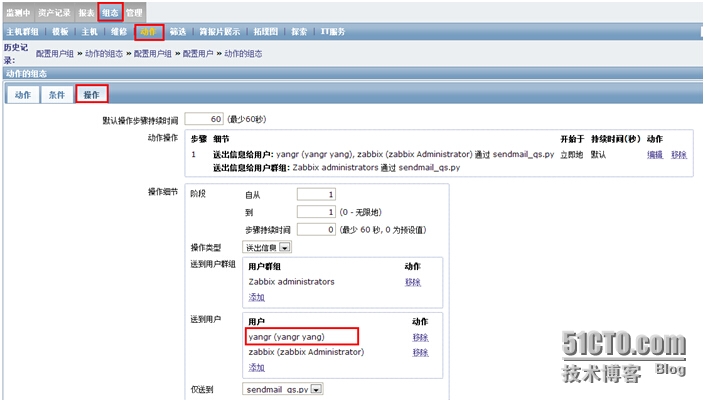
Task: Open the 监测中 top menu tab
Action: [x=18, y=13]
